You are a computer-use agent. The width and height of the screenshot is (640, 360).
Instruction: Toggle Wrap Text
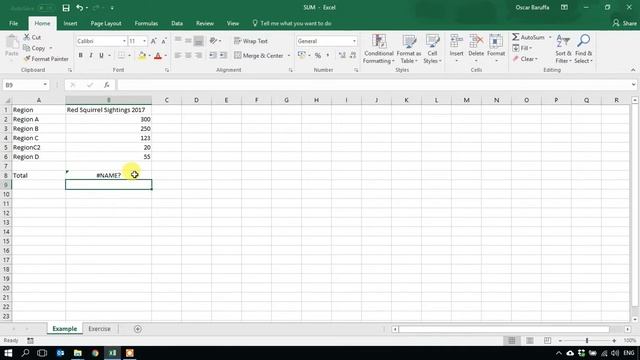[251, 41]
